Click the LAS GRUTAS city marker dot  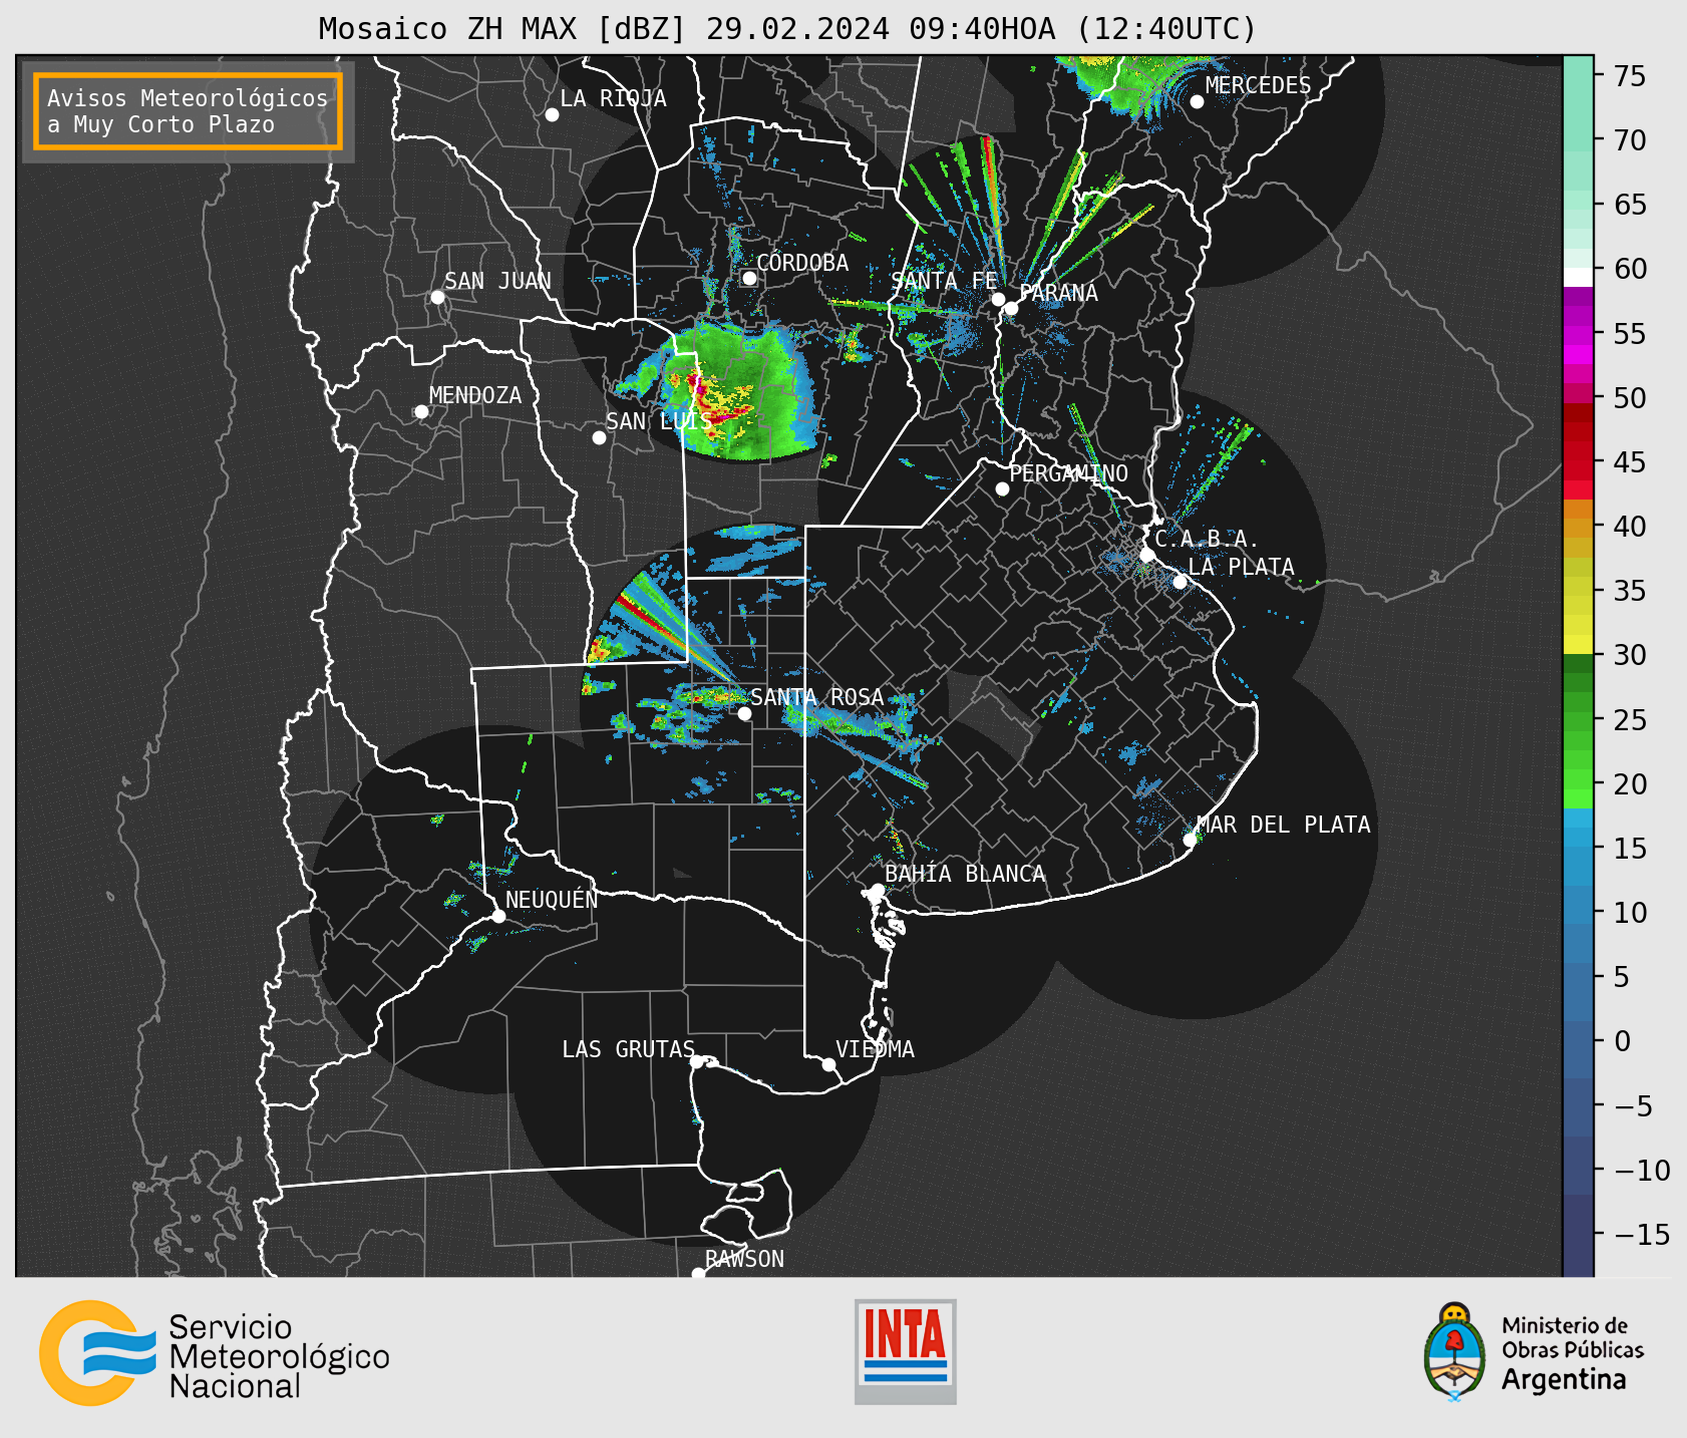(697, 1062)
